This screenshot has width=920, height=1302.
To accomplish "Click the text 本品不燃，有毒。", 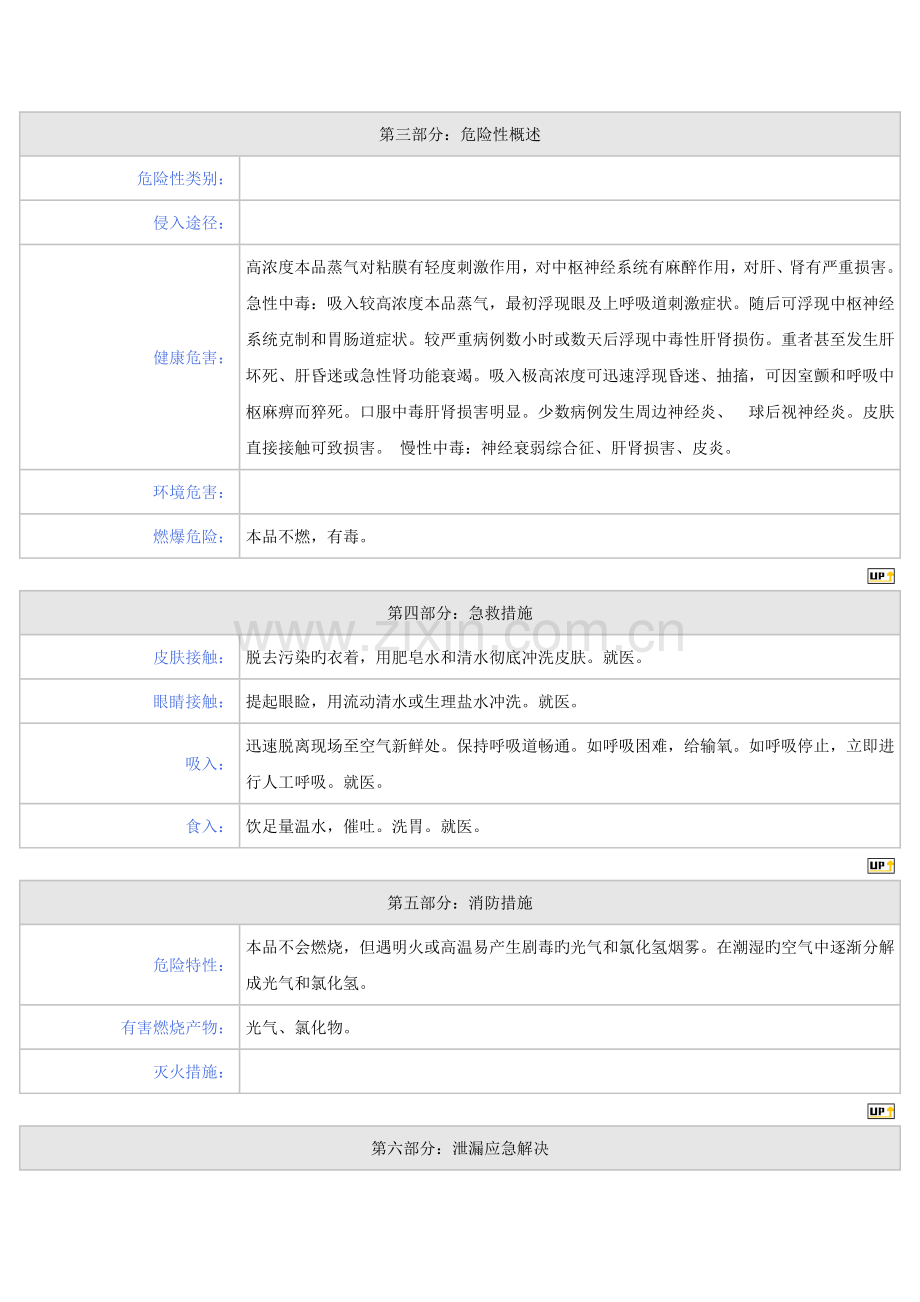I will click(311, 537).
